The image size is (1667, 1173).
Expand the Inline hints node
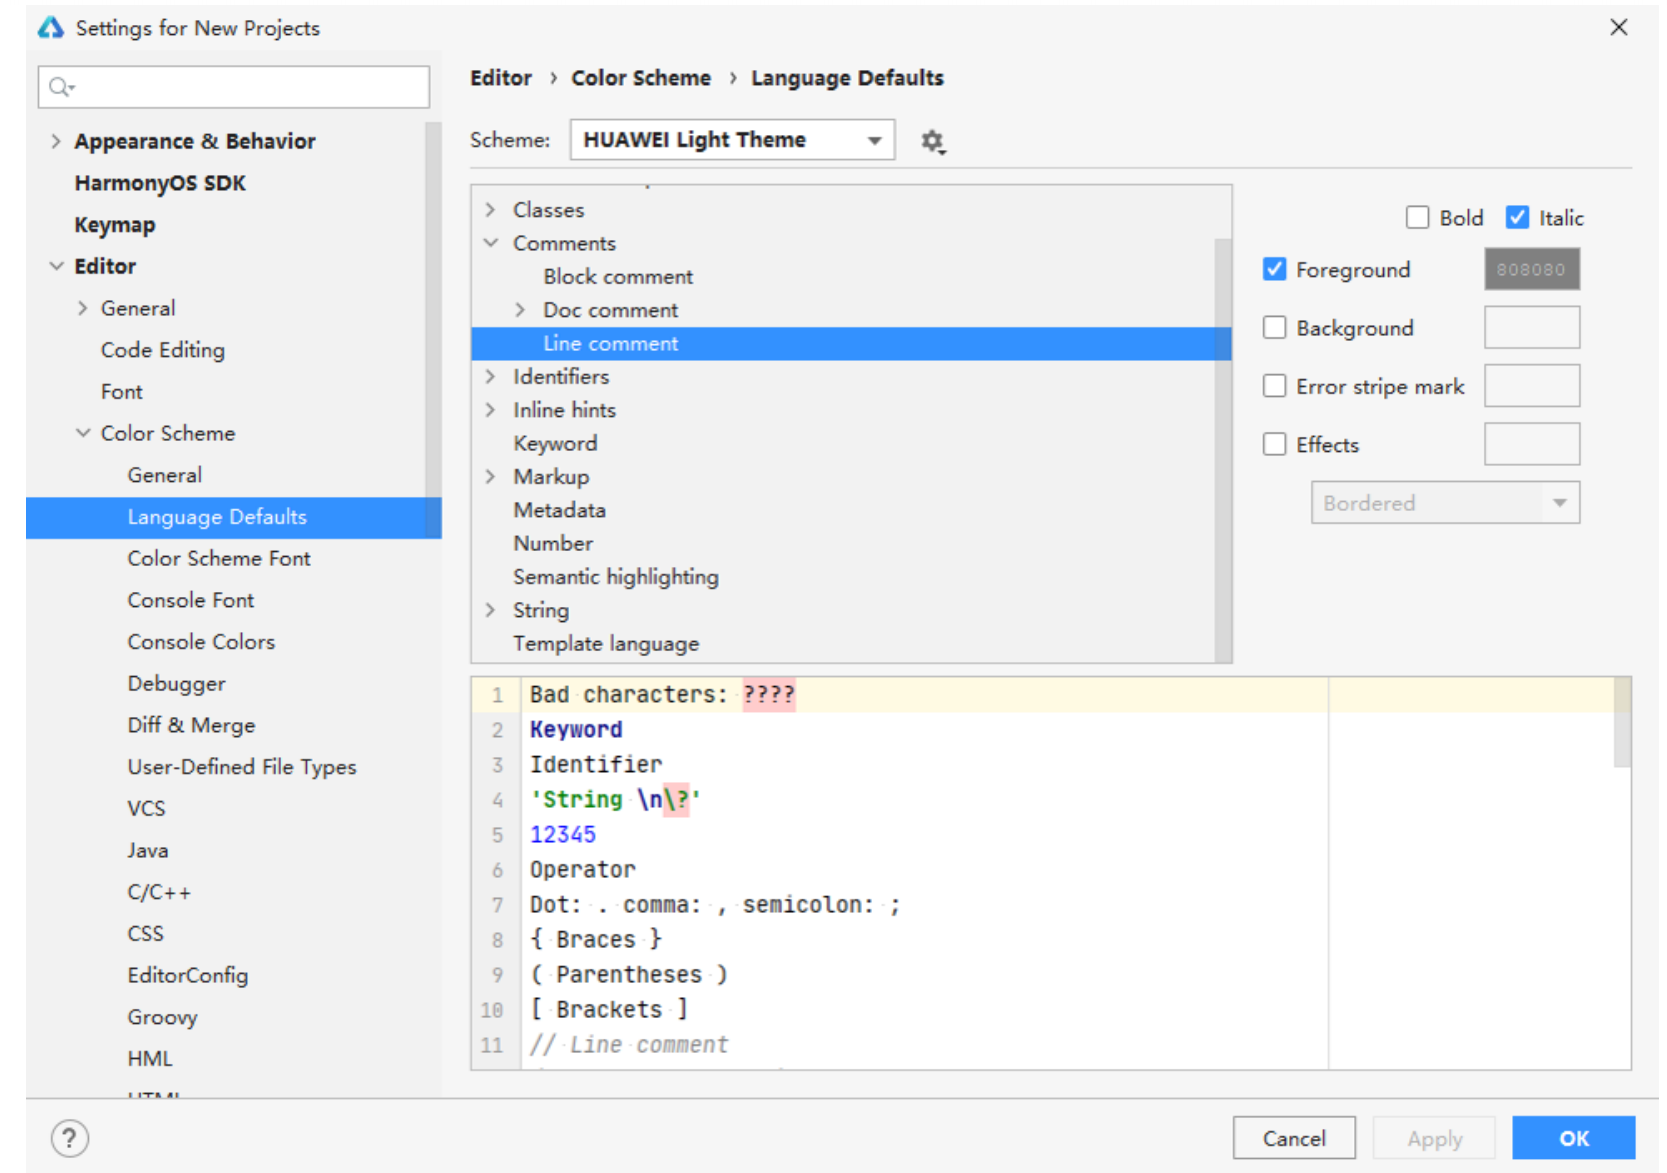(x=490, y=410)
